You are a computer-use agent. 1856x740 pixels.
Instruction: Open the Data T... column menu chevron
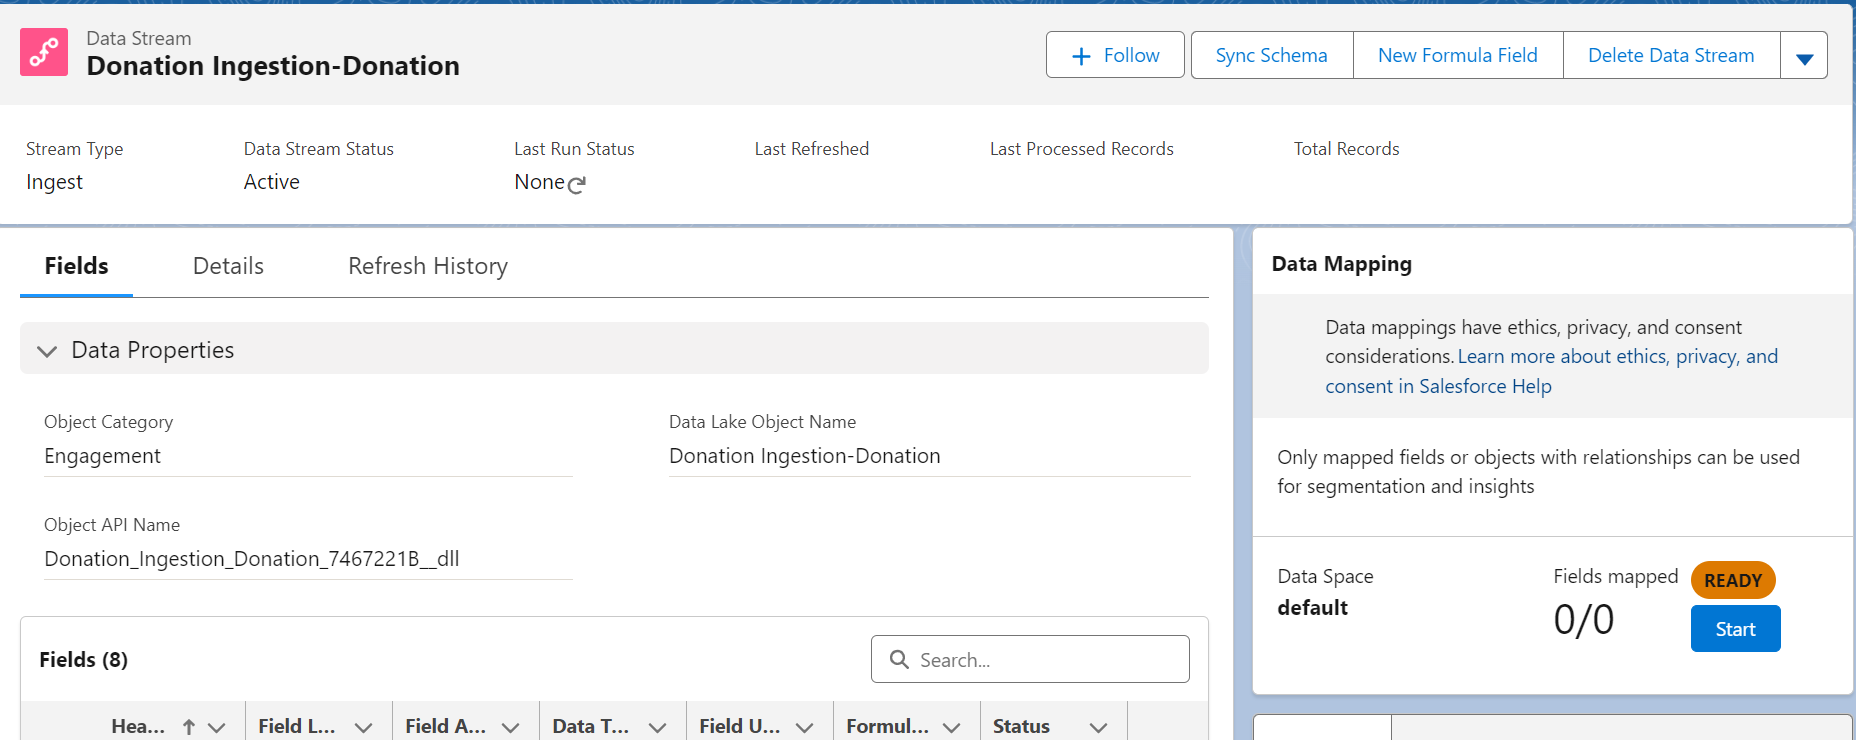657,727
